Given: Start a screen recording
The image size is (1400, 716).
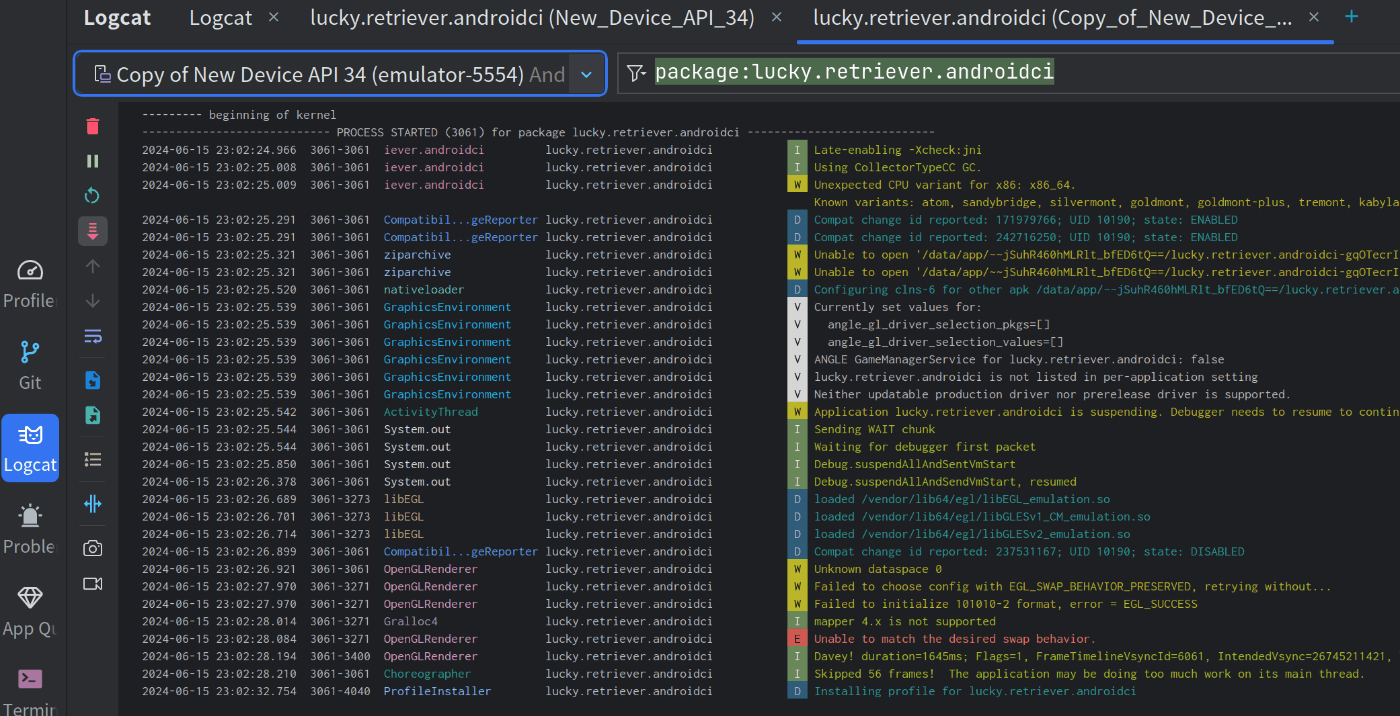Looking at the screenshot, I should point(92,583).
